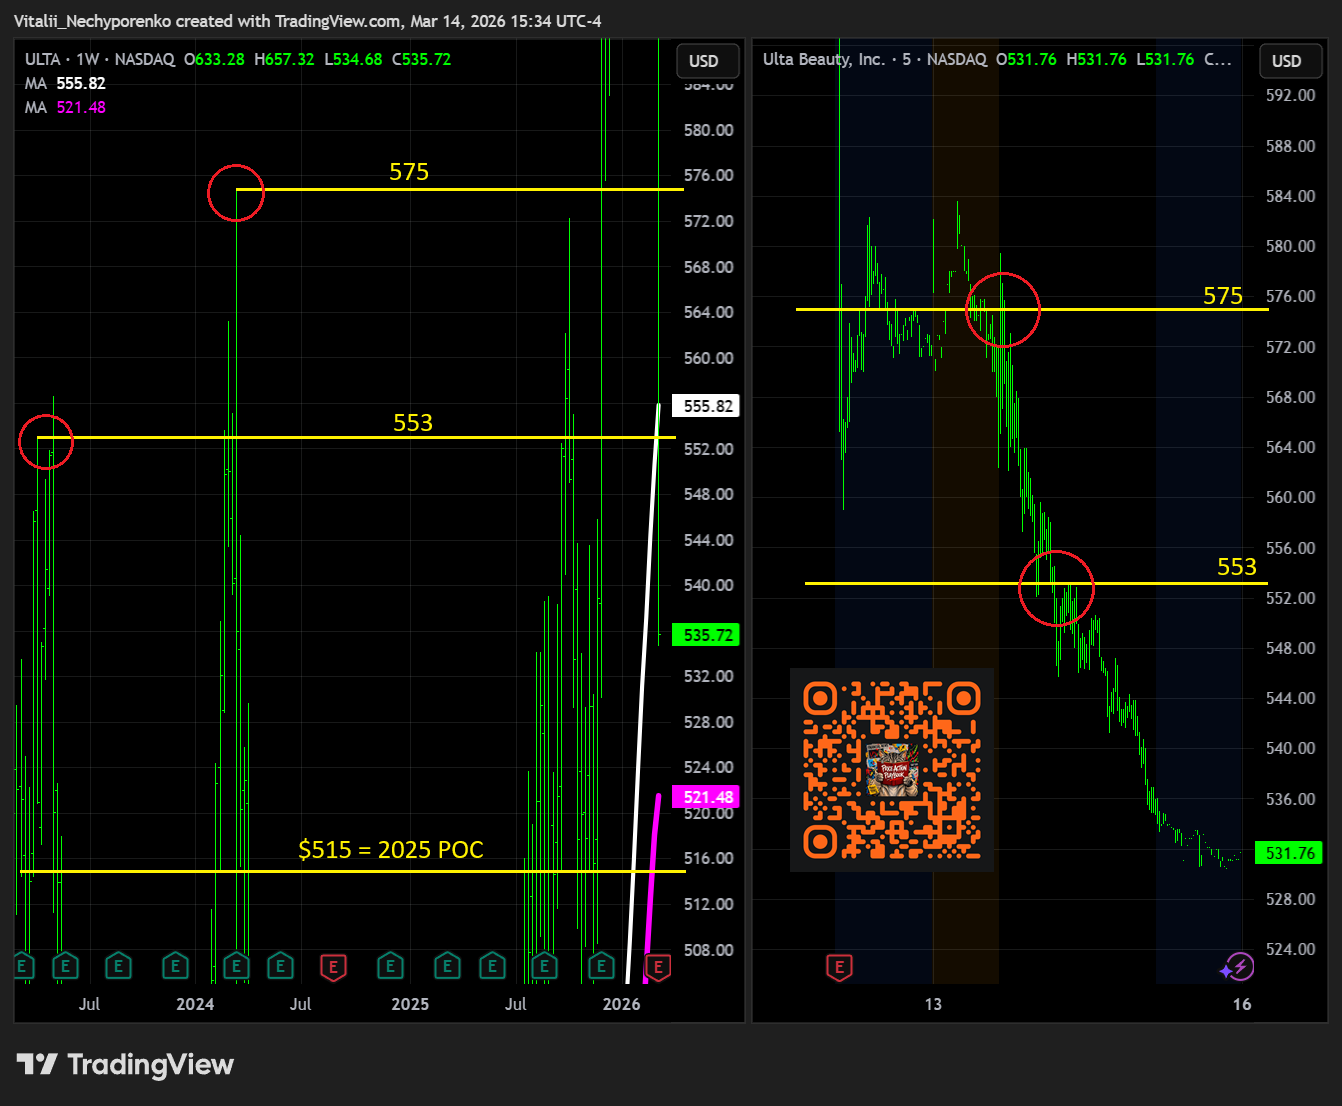
Task: Click the $515 = 2025 POC annotation
Action: (x=391, y=850)
